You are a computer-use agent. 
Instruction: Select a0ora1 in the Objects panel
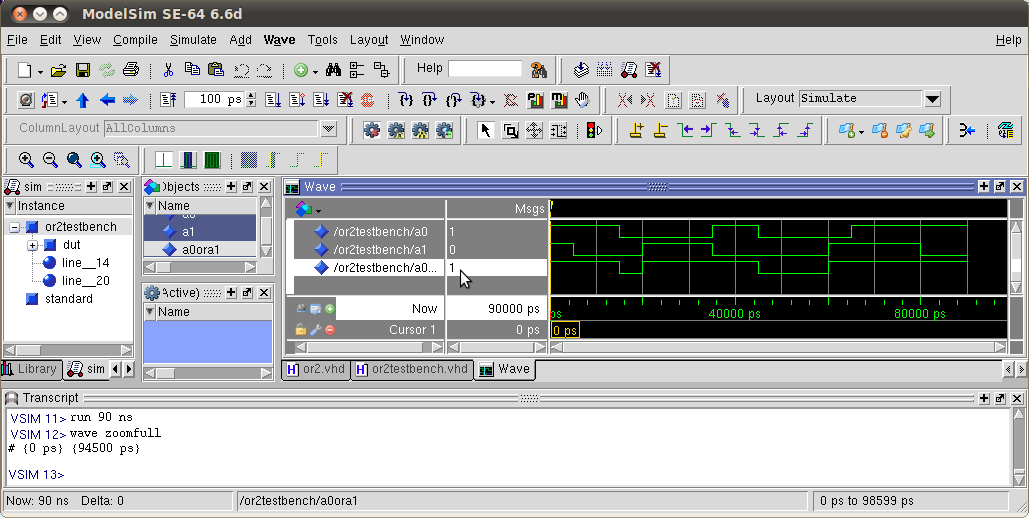200,249
